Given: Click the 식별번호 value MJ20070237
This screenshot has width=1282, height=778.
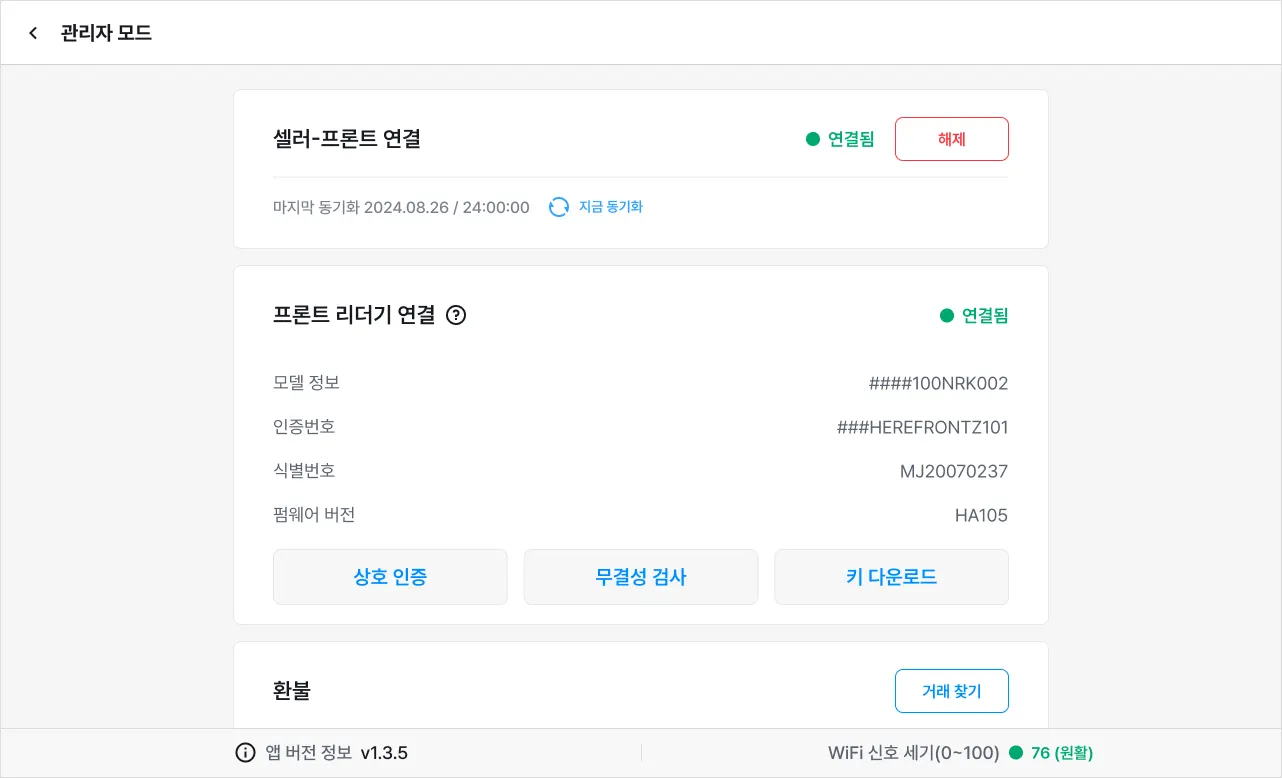Looking at the screenshot, I should pyautogui.click(x=954, y=471).
